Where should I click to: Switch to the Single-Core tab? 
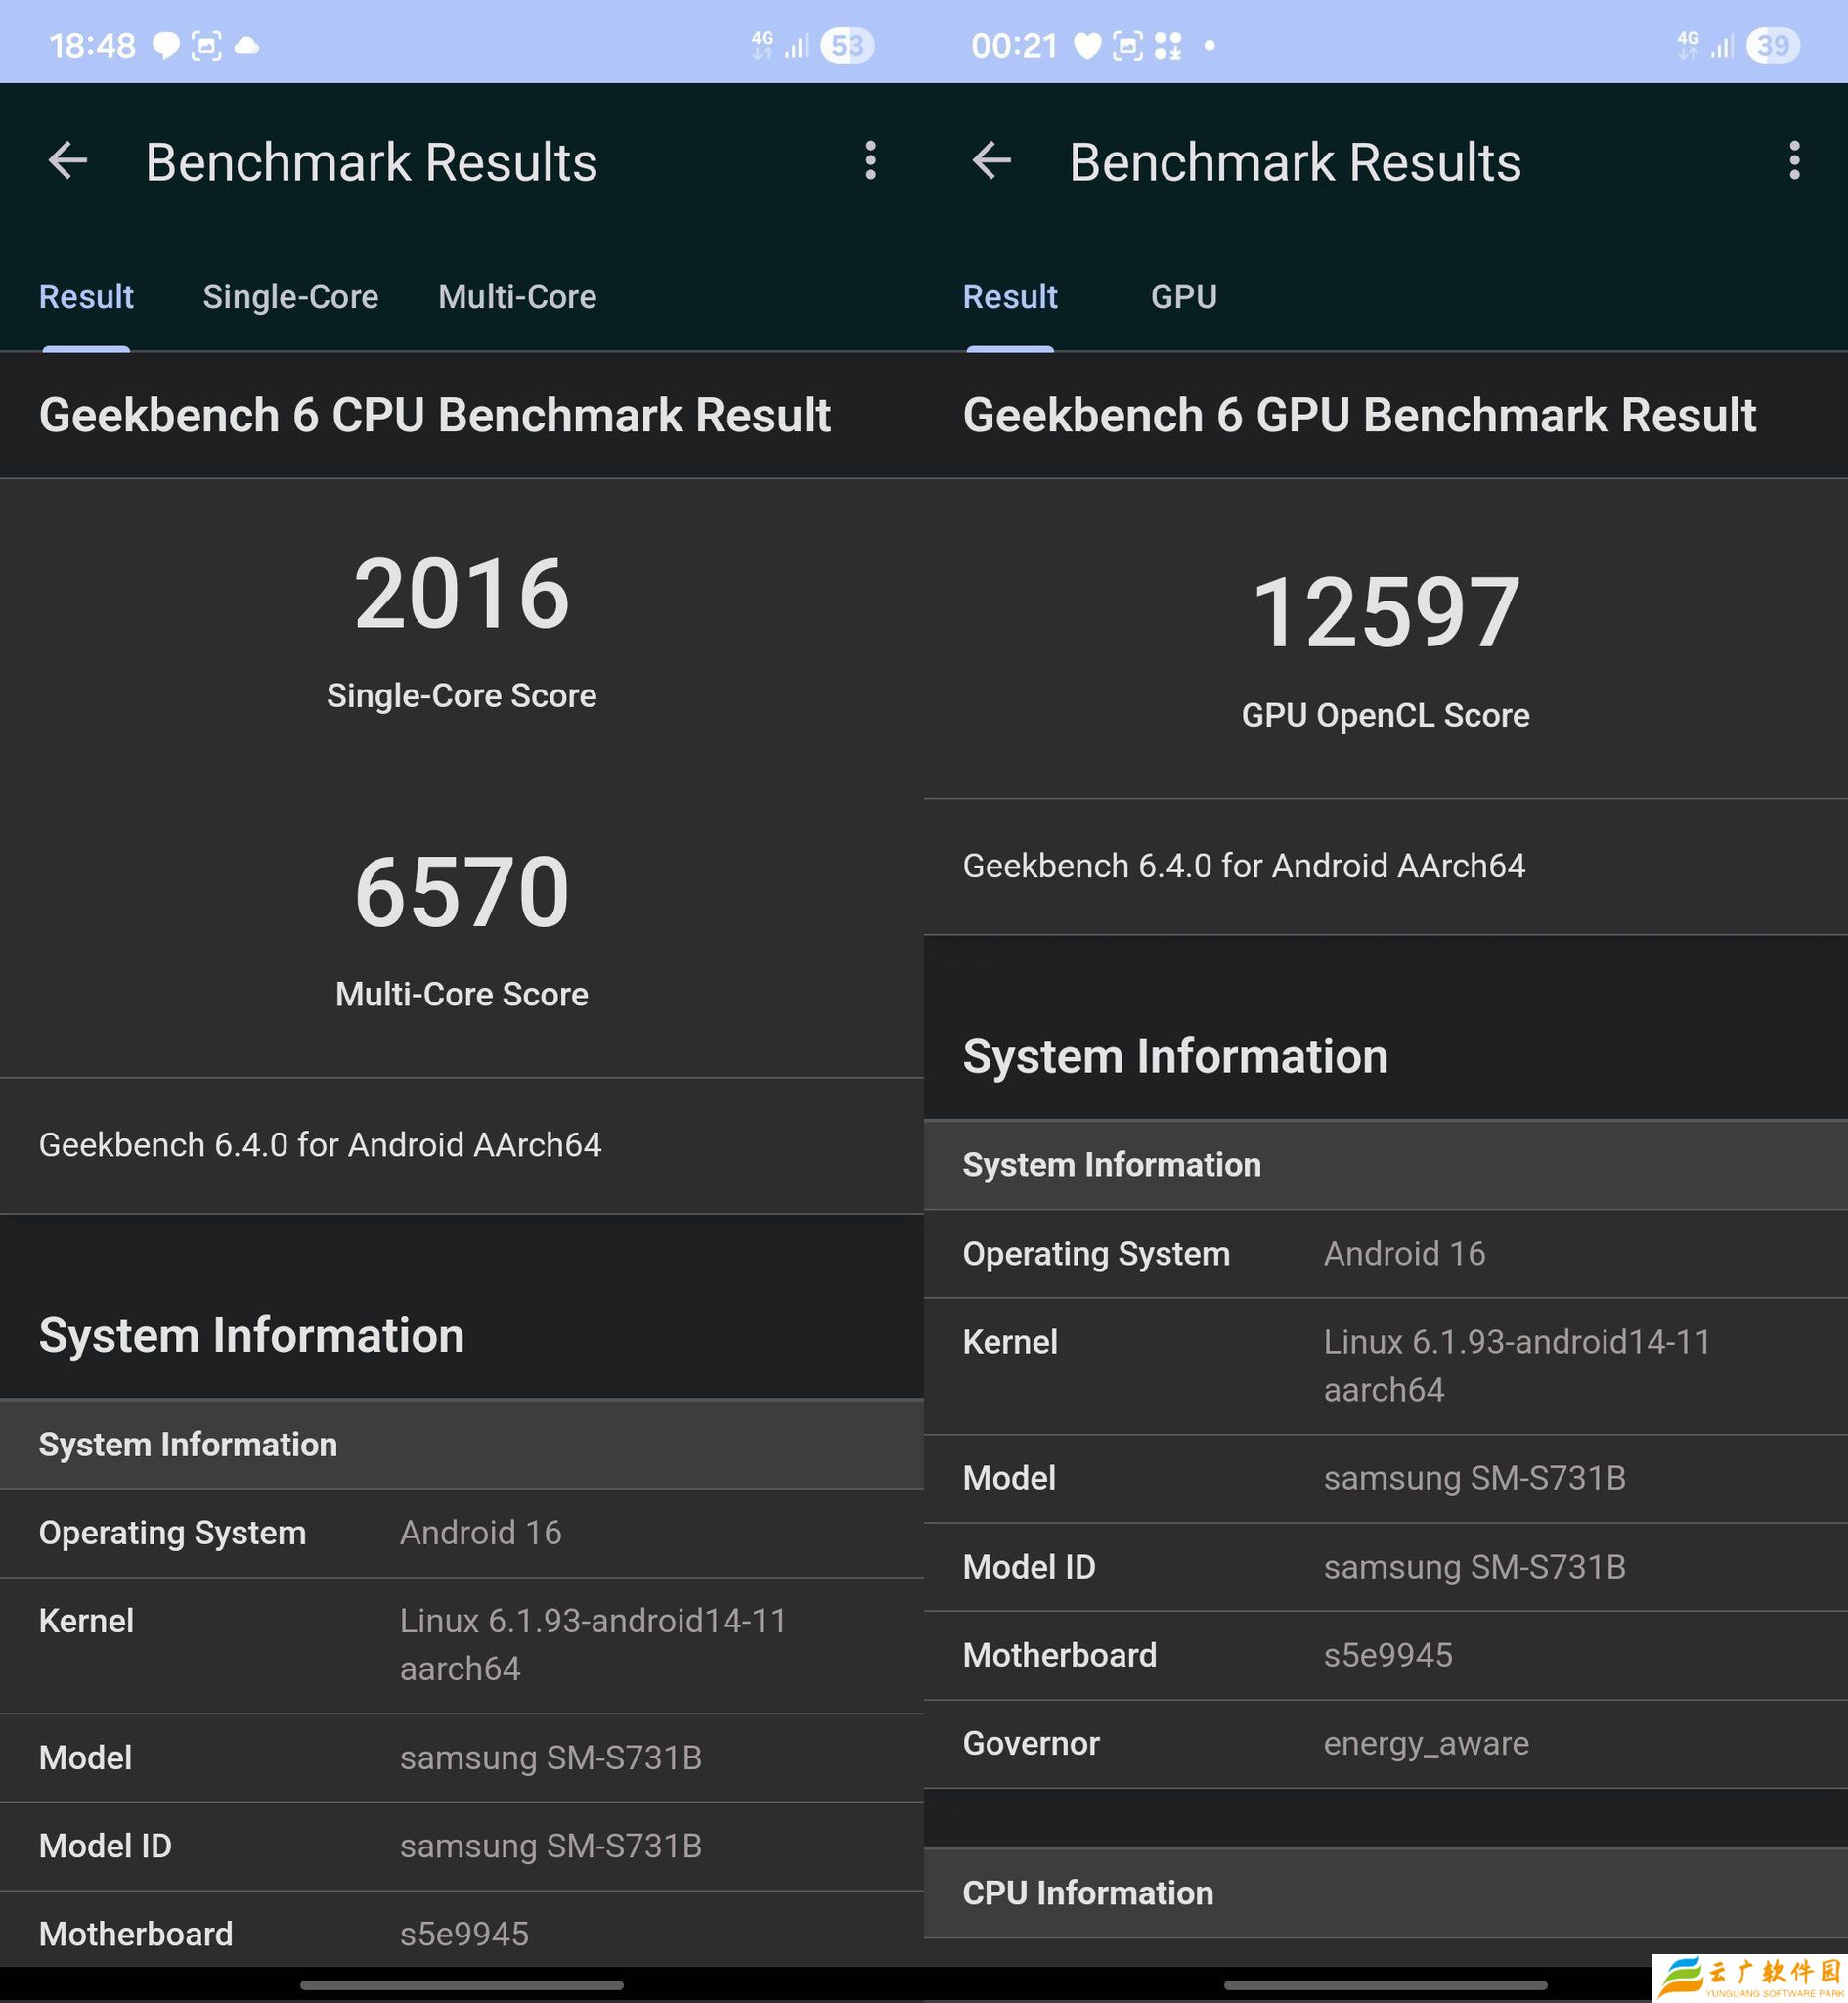pos(291,297)
